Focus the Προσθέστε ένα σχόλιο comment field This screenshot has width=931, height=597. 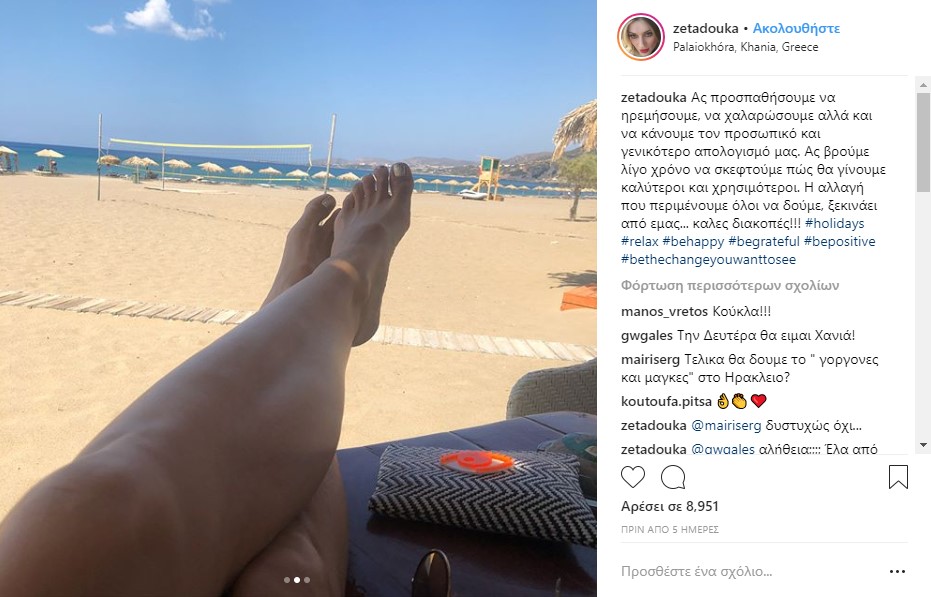(x=748, y=571)
